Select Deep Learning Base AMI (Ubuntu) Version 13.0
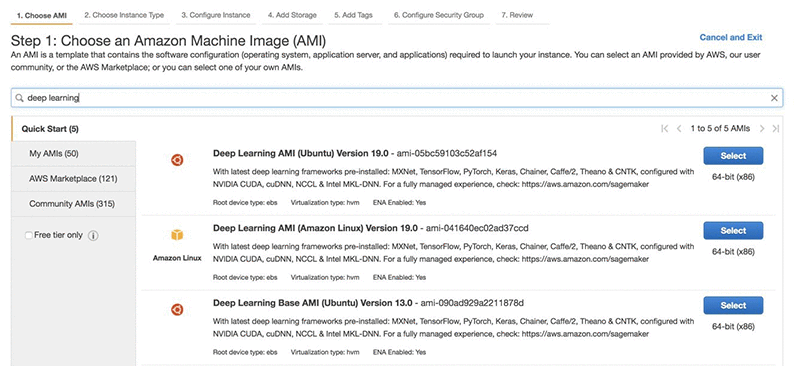This screenshot has width=800, height=366. (x=733, y=305)
